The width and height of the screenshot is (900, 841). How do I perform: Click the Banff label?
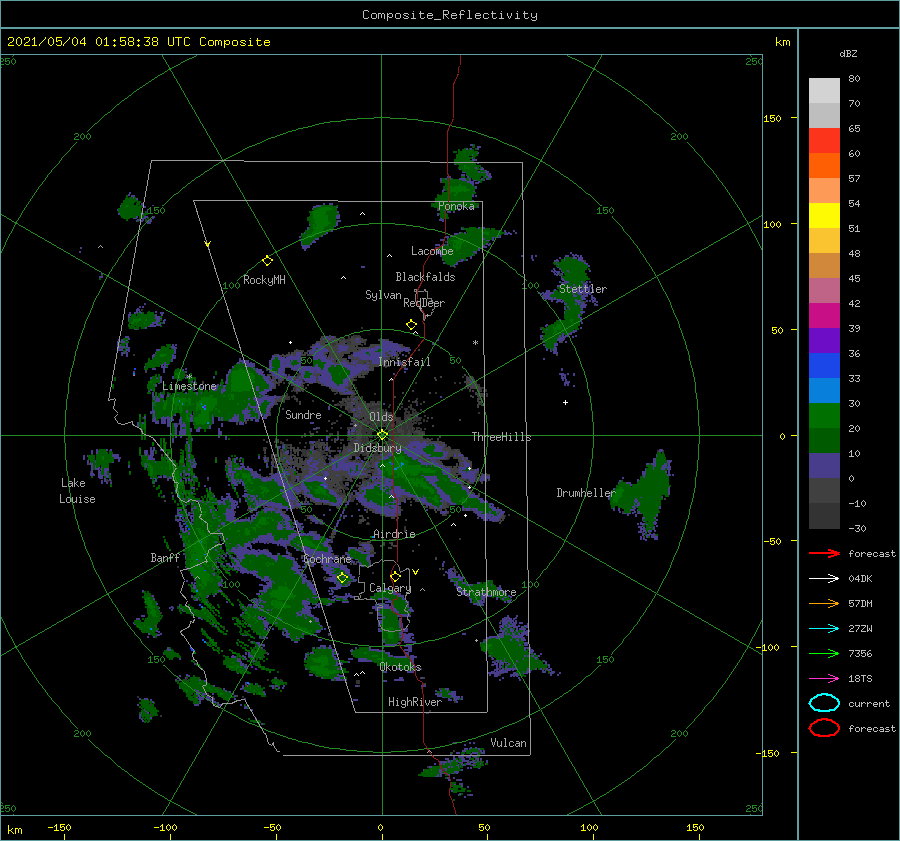click(165, 557)
